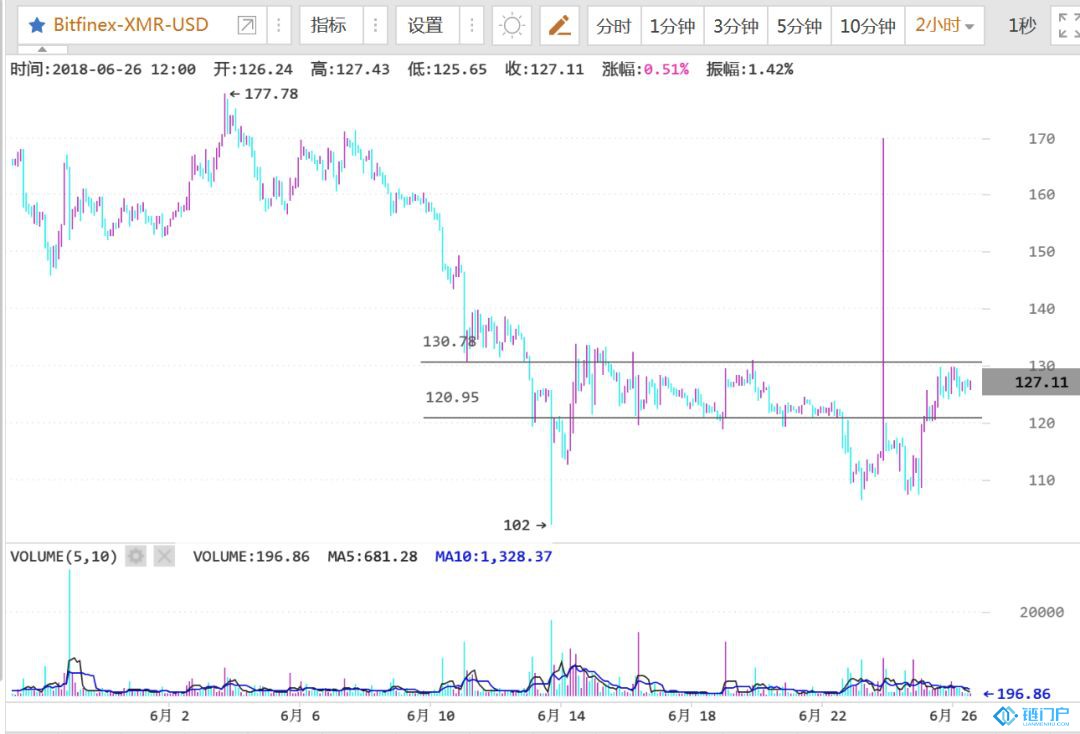Click the 6月 6 date label

point(300,715)
